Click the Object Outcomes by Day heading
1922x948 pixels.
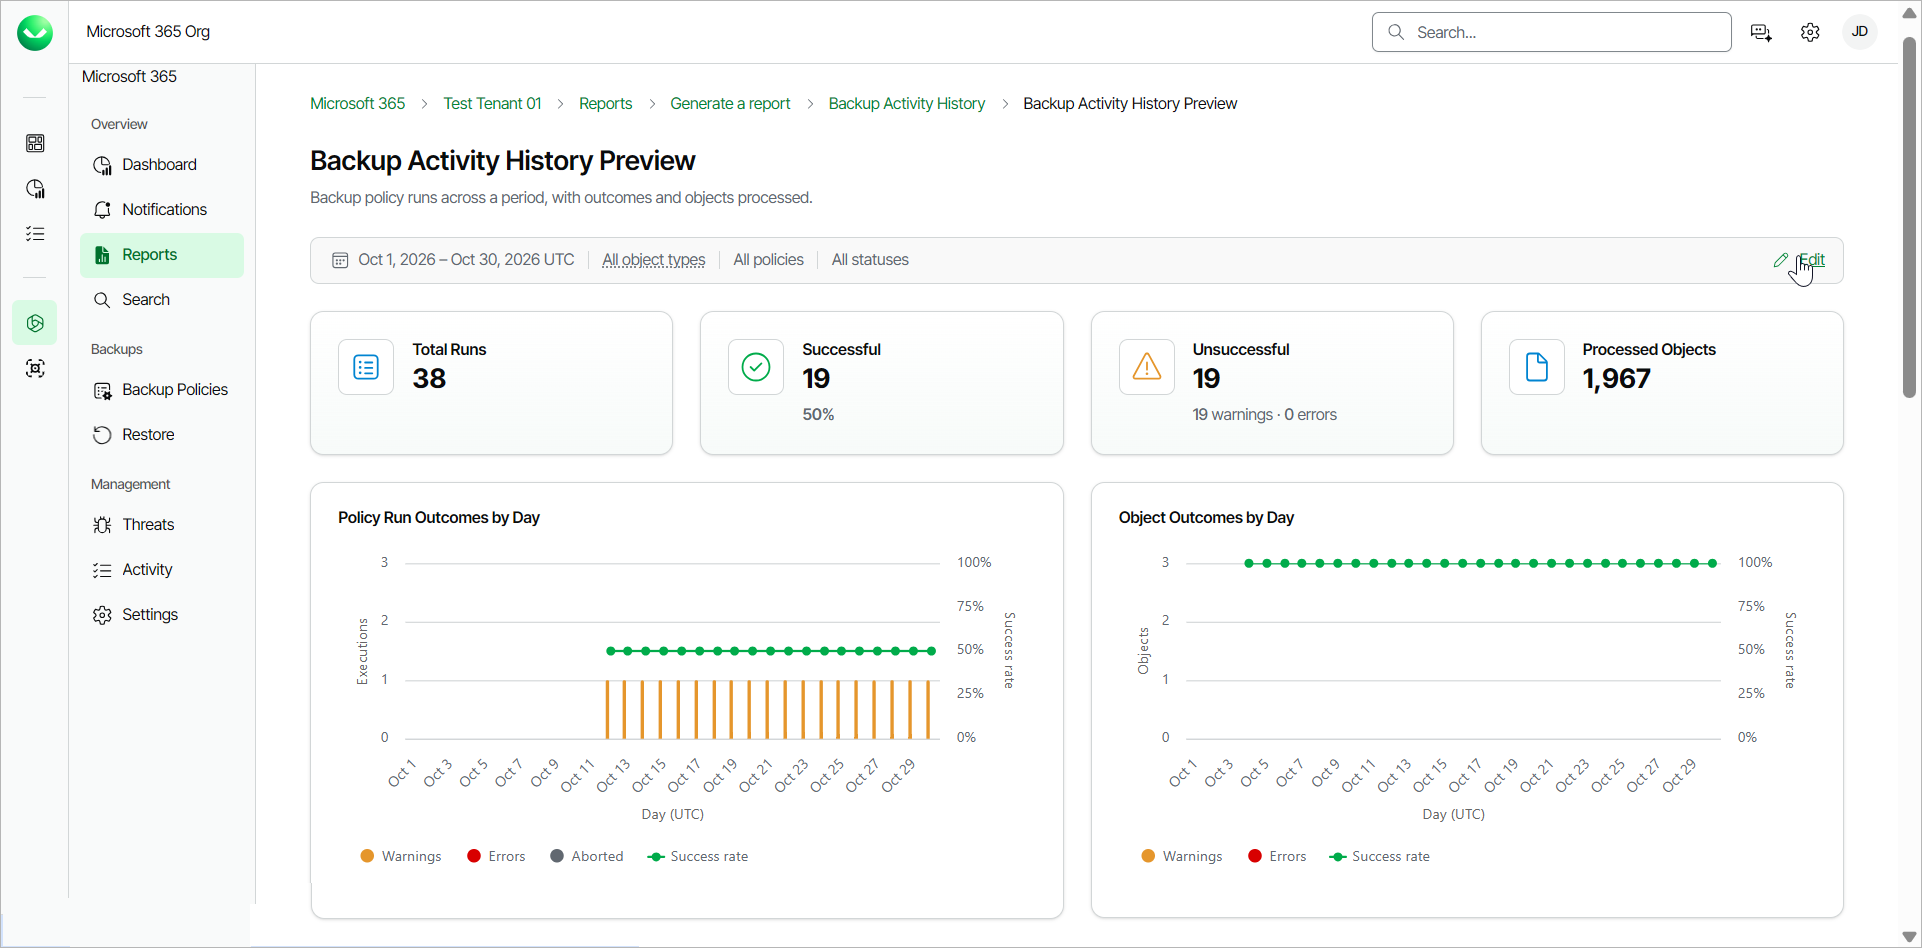[1206, 518]
